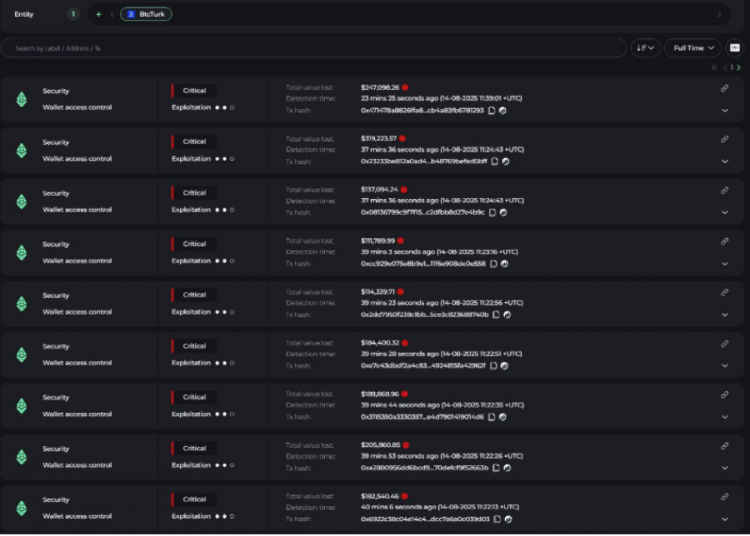Screen dimensions: 750x536
Task: Open block explorer icon for the $319,223.57 alert
Action: point(505,161)
